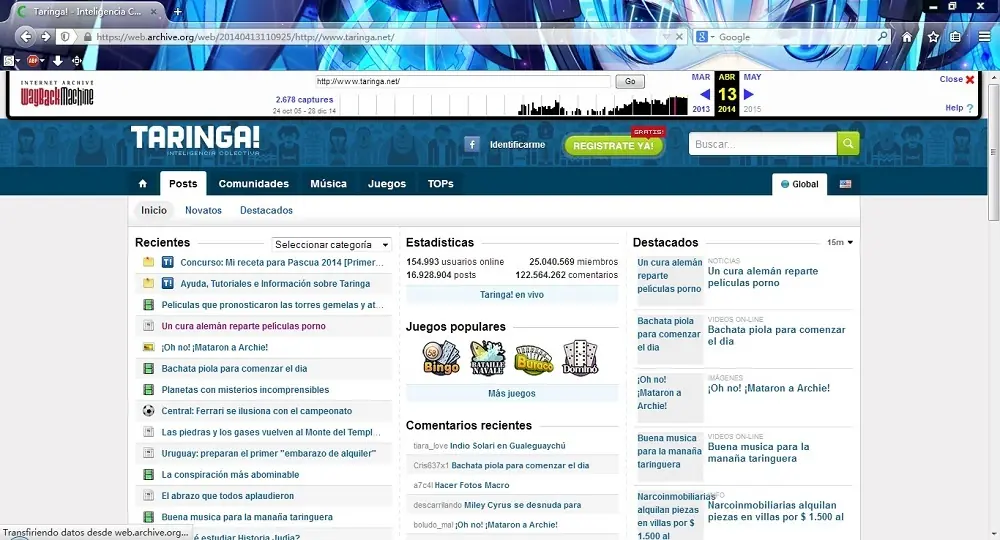The image size is (1000, 540).
Task: Click the Google search magnifier icon
Action: (883, 37)
